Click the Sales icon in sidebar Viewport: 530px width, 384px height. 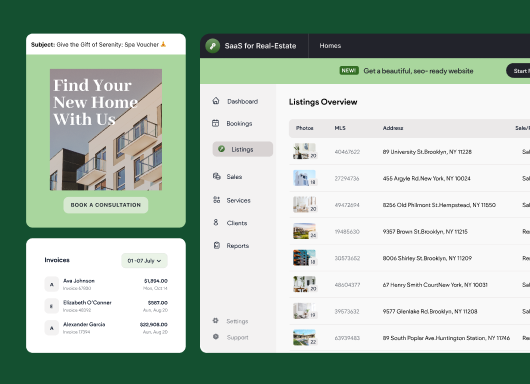click(x=216, y=176)
